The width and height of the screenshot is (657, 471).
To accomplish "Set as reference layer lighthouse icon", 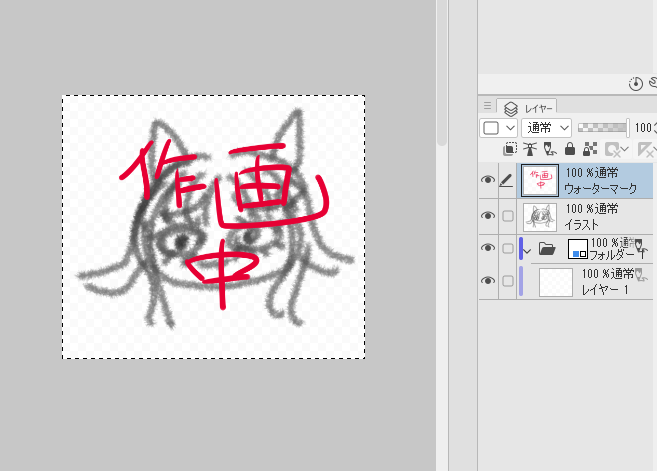I will pyautogui.click(x=530, y=149).
